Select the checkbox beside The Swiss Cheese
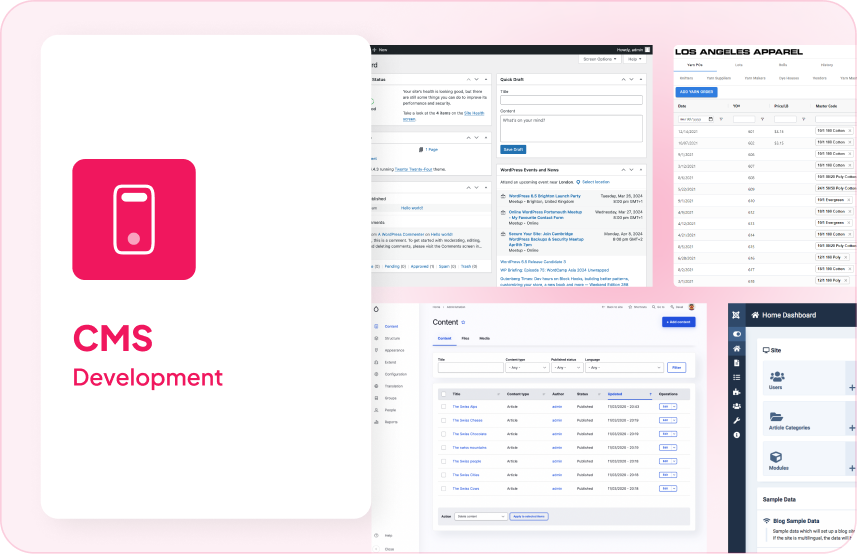The height and width of the screenshot is (554, 857). point(443,420)
